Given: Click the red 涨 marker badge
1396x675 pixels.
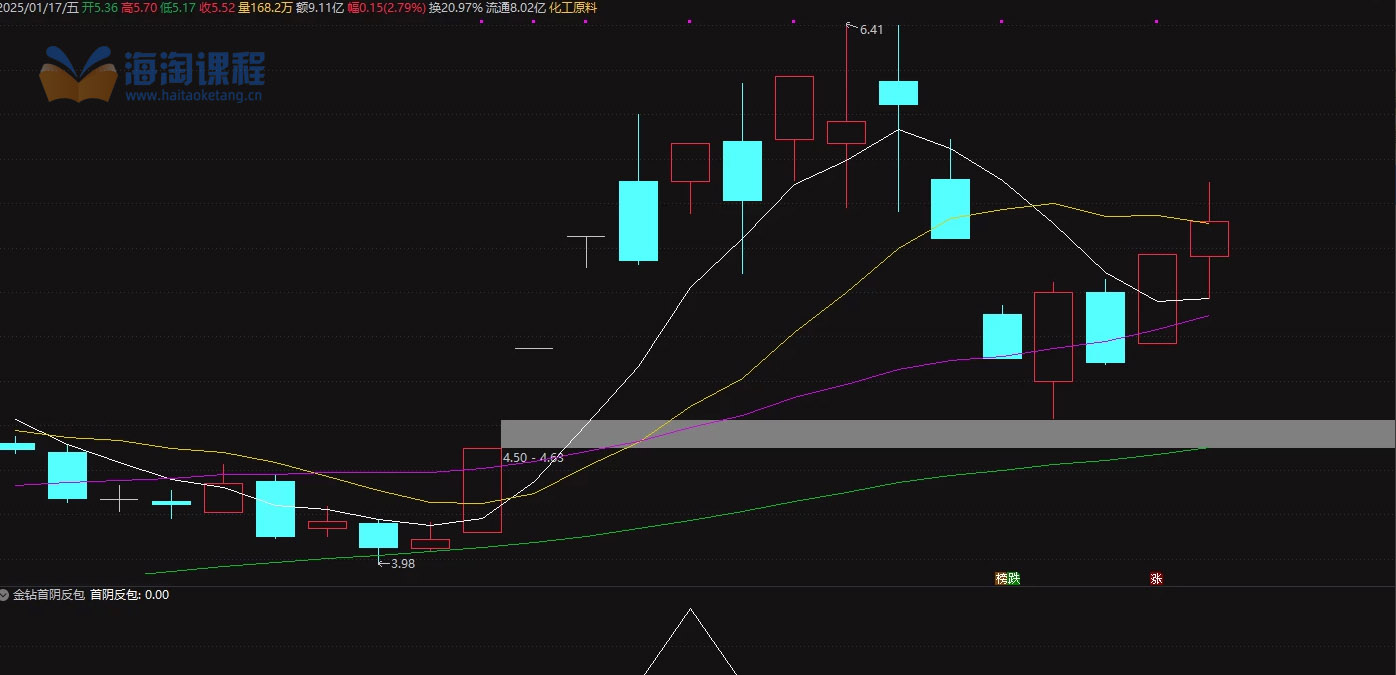Looking at the screenshot, I should (x=1156, y=578).
